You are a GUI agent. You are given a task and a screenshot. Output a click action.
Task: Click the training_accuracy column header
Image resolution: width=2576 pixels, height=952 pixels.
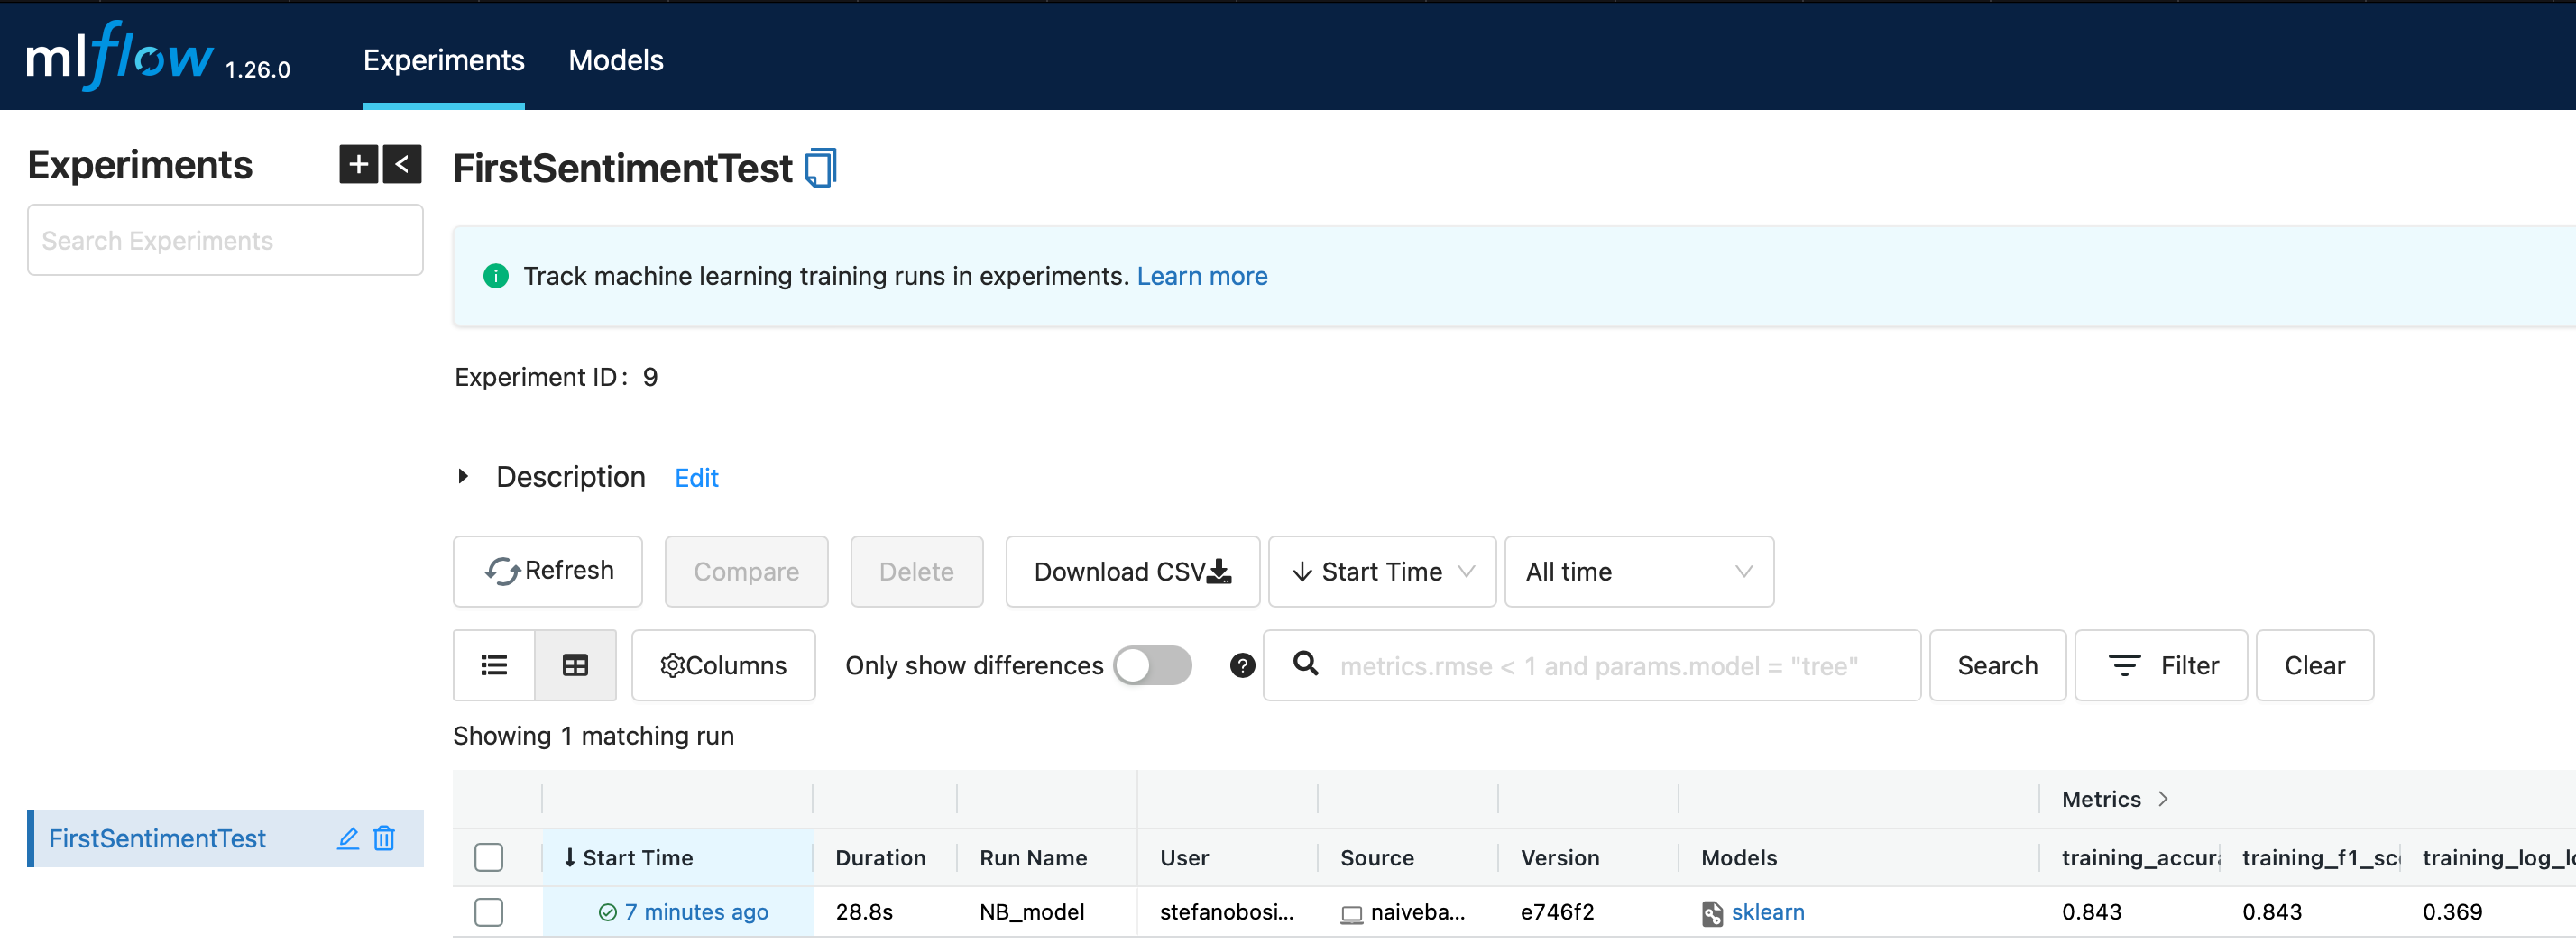(2140, 857)
